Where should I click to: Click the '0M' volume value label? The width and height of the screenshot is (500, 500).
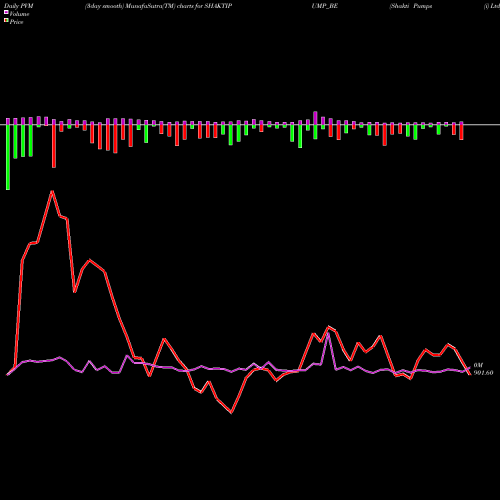[478, 365]
